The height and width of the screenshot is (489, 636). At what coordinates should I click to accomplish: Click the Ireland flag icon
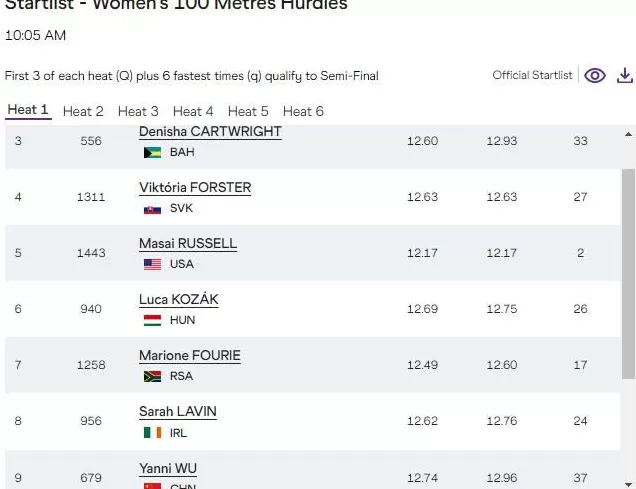click(x=153, y=433)
